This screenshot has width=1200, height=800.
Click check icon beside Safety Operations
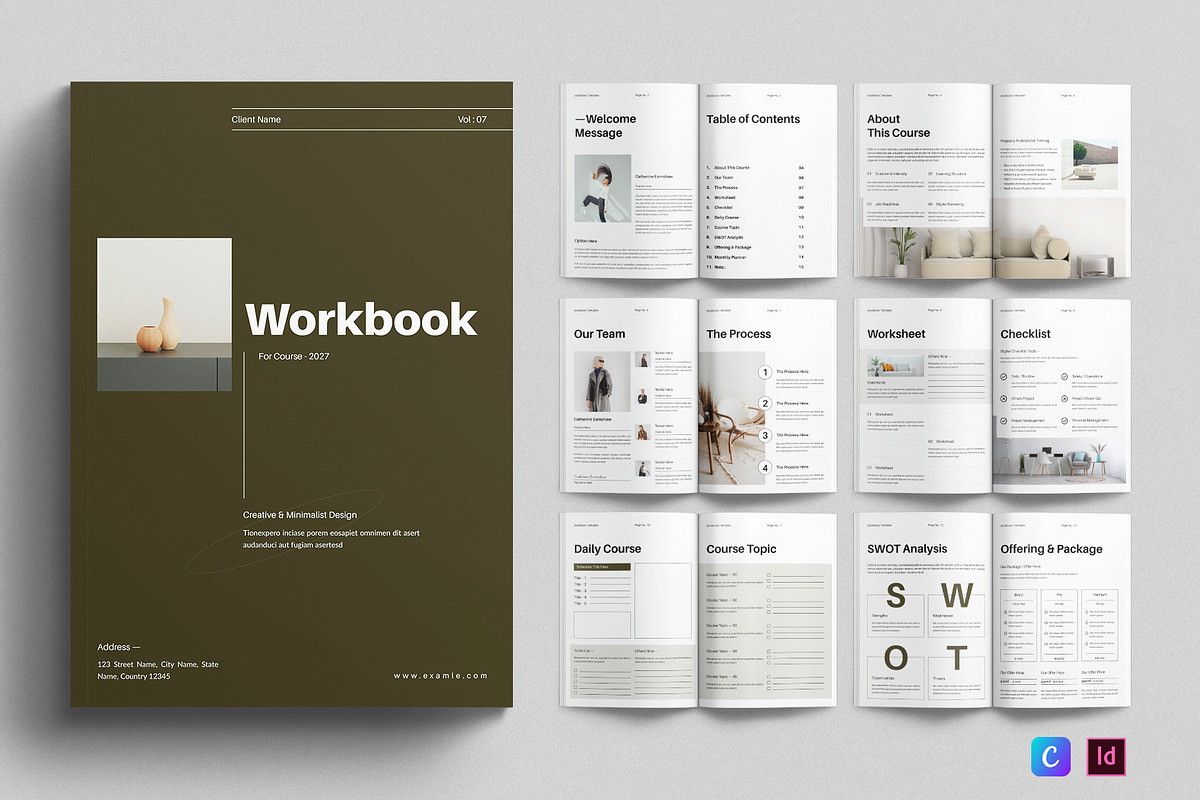coord(1064,377)
